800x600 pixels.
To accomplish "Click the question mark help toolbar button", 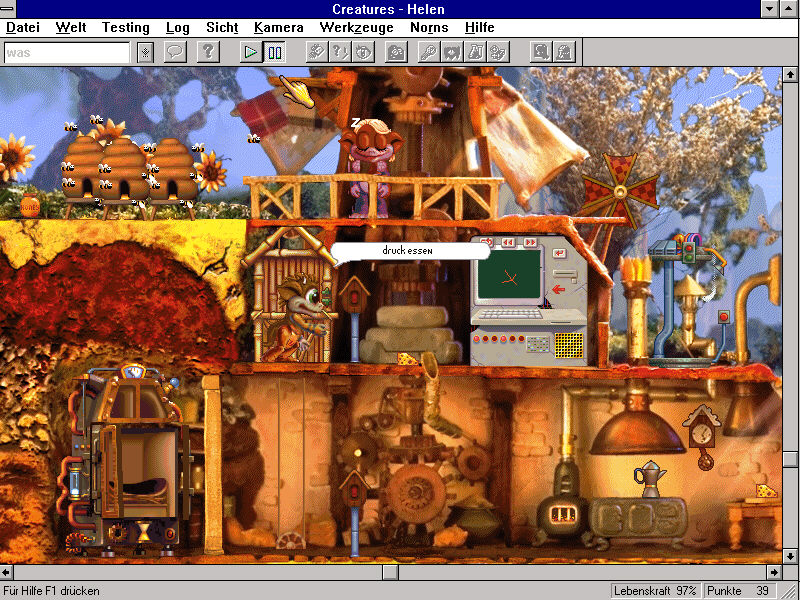I will point(208,52).
